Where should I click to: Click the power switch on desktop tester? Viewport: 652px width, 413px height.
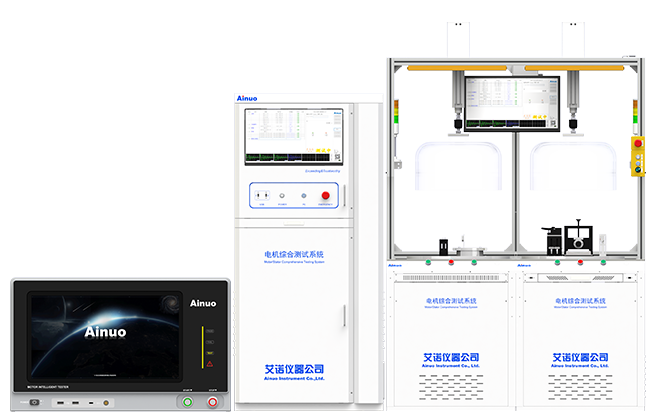pyautogui.click(x=36, y=402)
